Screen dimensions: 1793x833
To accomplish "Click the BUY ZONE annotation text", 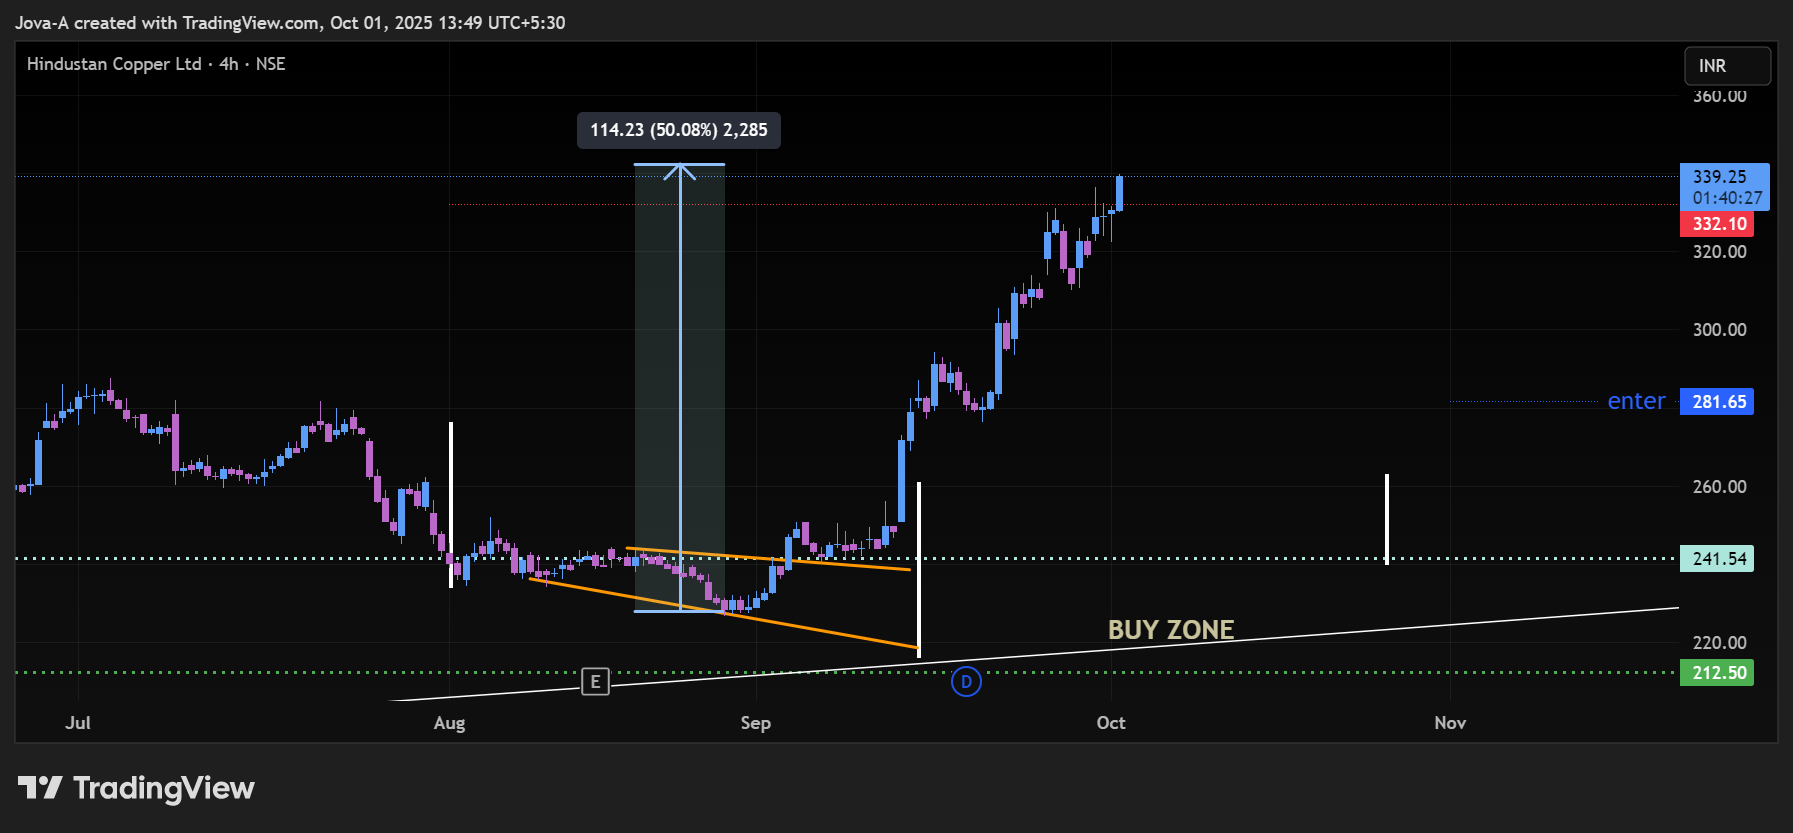I will pyautogui.click(x=1171, y=630).
